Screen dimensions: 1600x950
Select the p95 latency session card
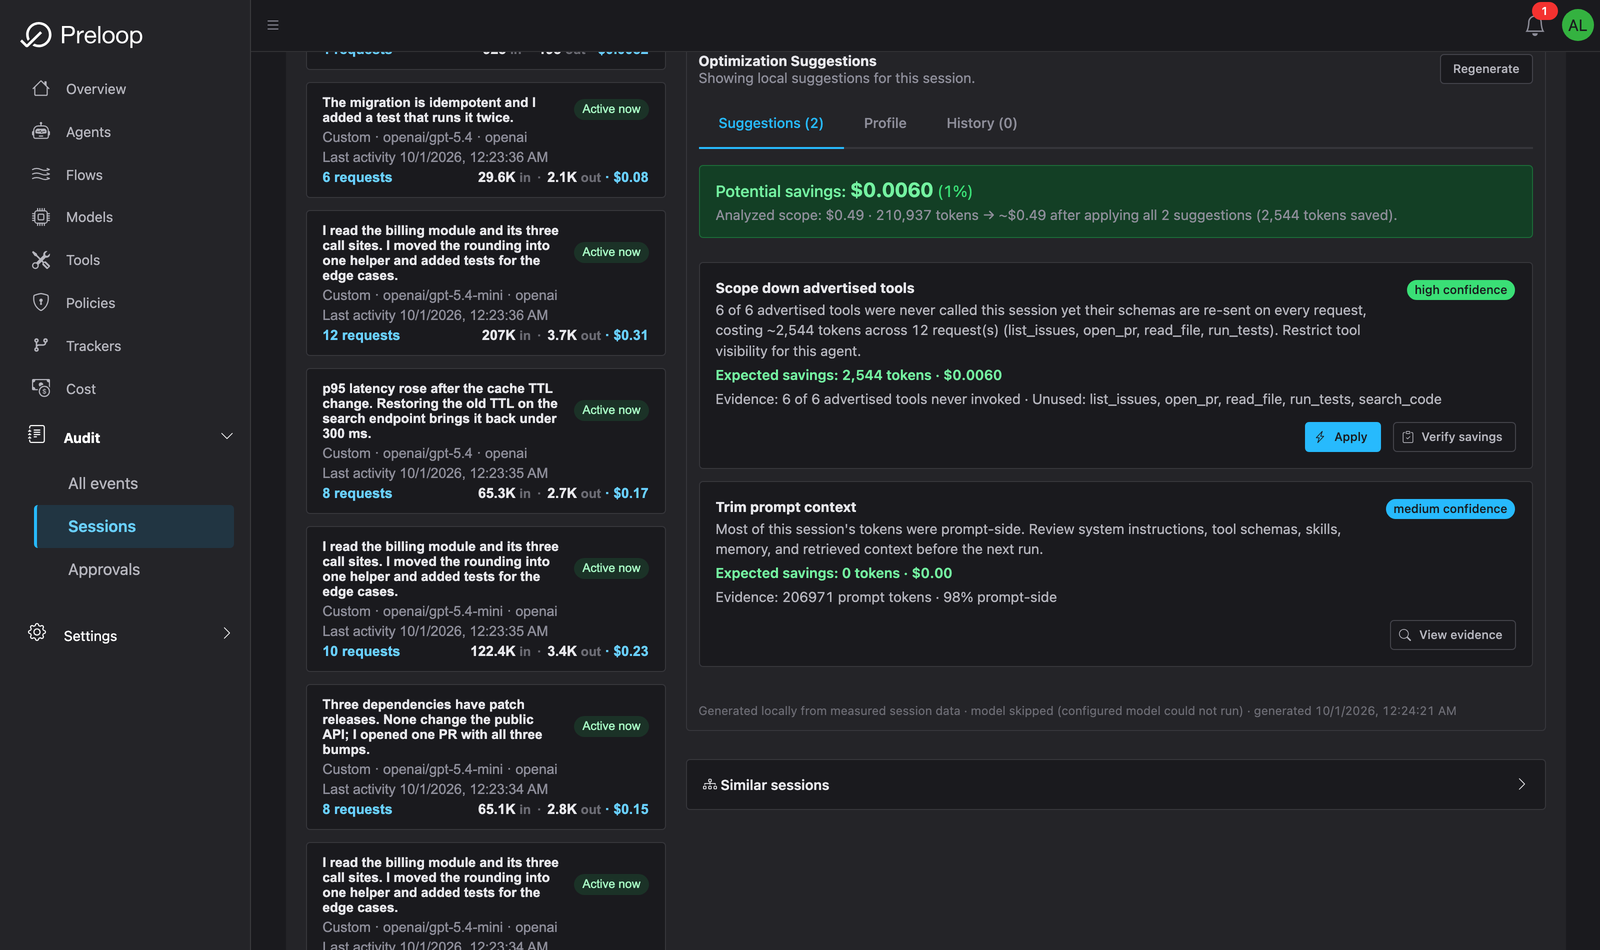tap(486, 440)
